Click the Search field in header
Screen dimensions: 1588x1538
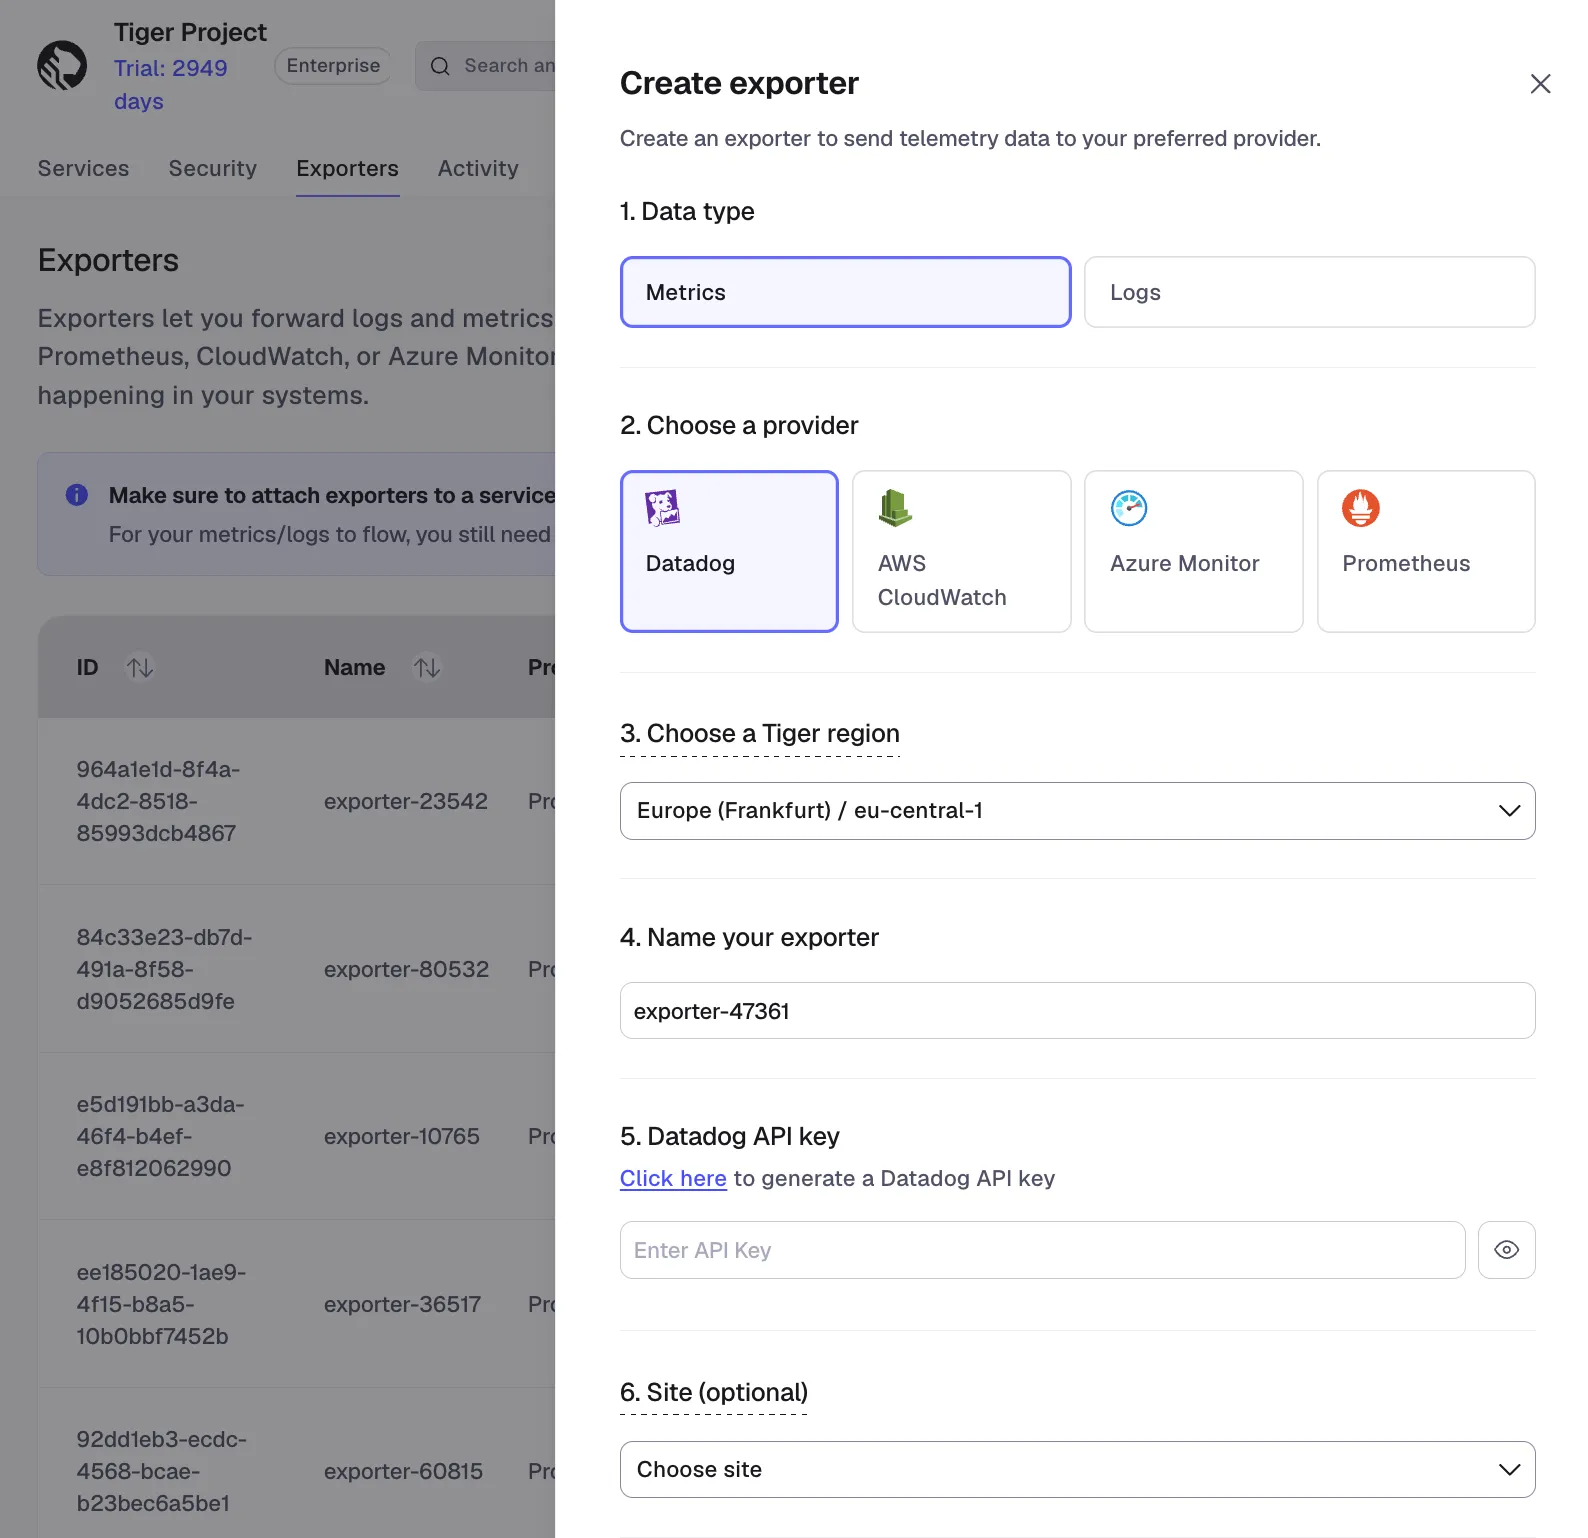coord(487,66)
